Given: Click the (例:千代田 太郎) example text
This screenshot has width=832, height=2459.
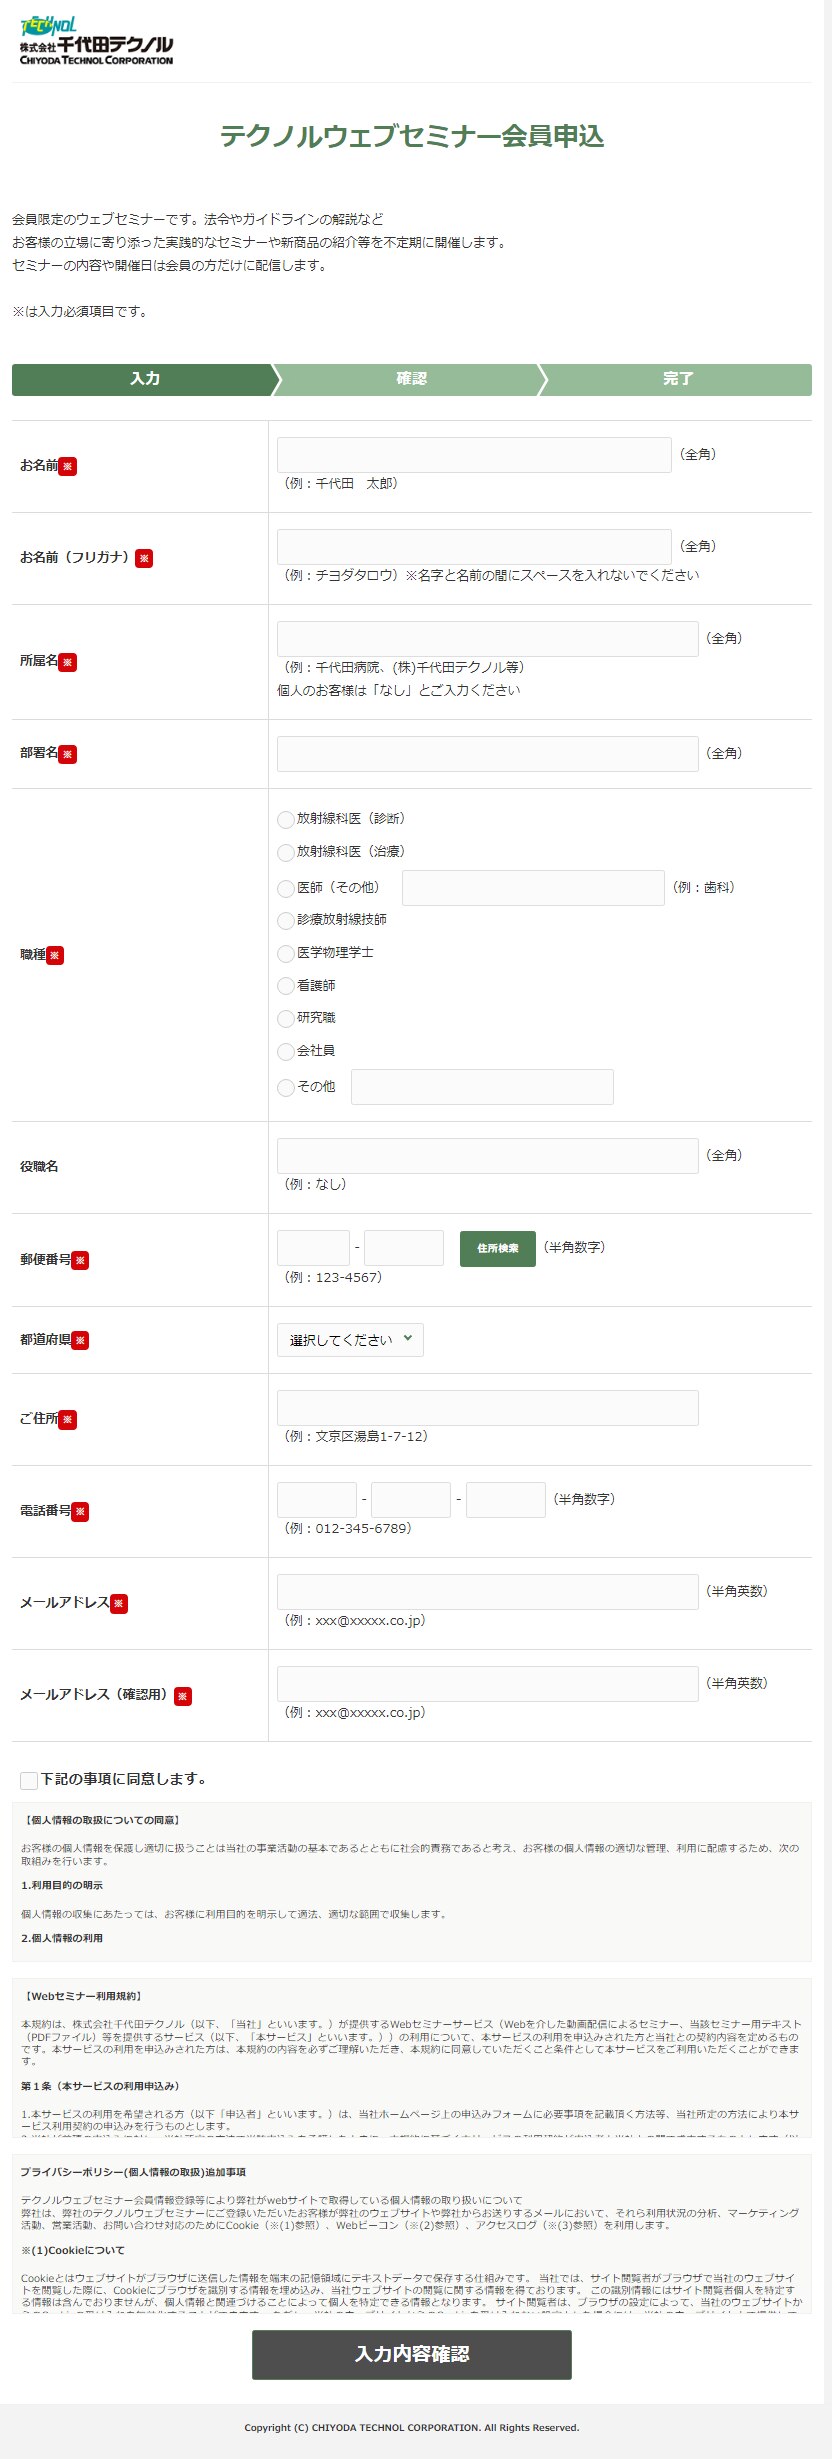Looking at the screenshot, I should tap(341, 484).
